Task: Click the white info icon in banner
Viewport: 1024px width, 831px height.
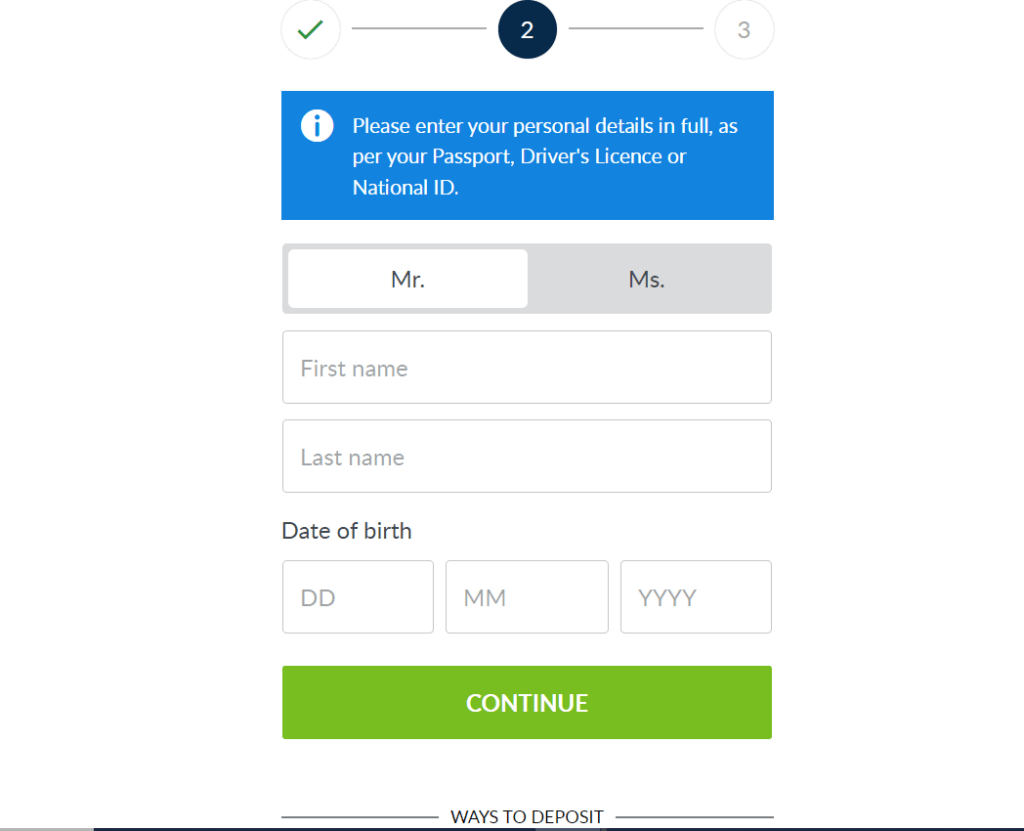Action: point(317,126)
